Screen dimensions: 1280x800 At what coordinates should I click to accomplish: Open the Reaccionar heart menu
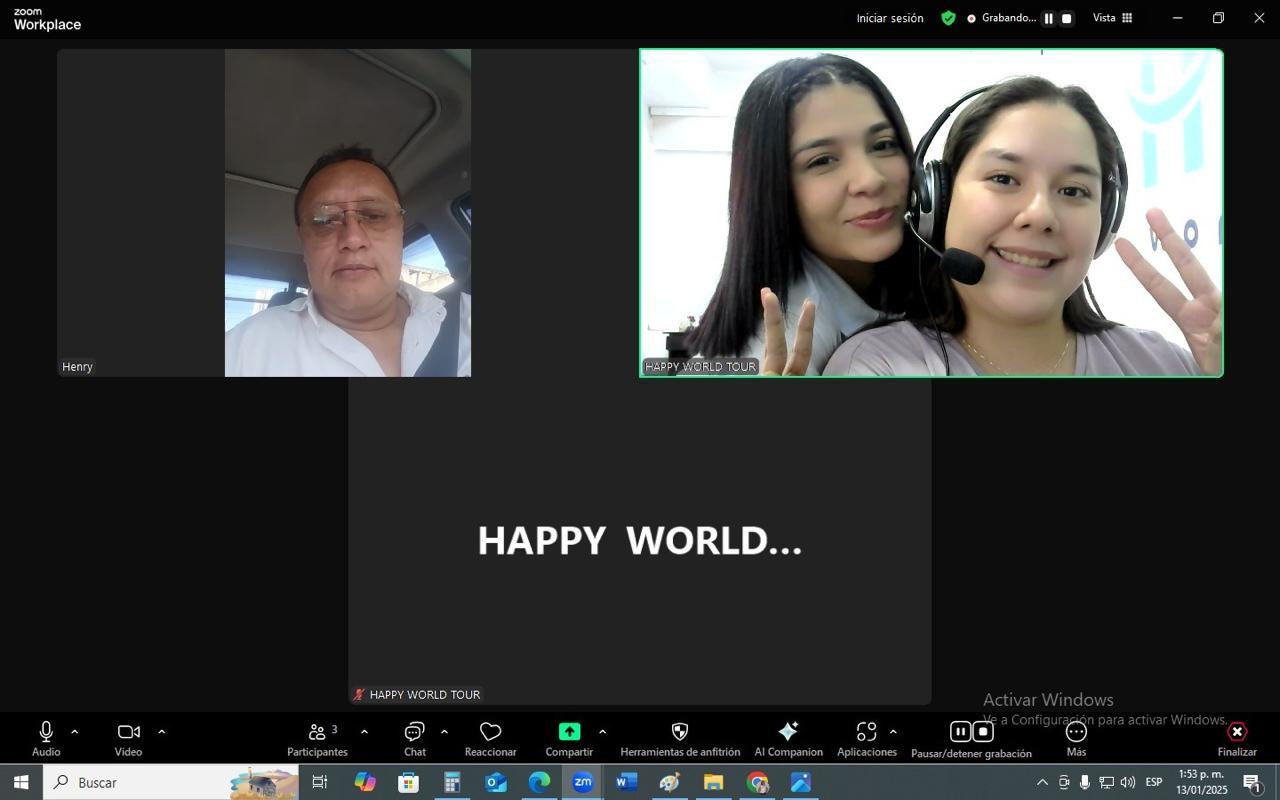click(x=490, y=739)
